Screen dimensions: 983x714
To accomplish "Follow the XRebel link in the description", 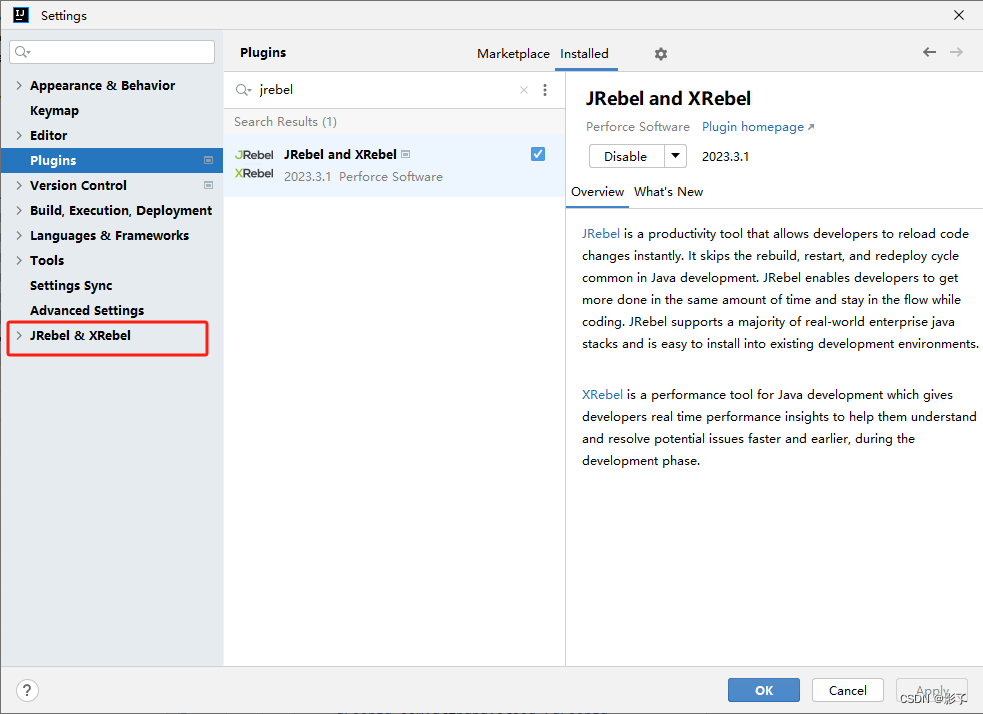I will point(602,395).
